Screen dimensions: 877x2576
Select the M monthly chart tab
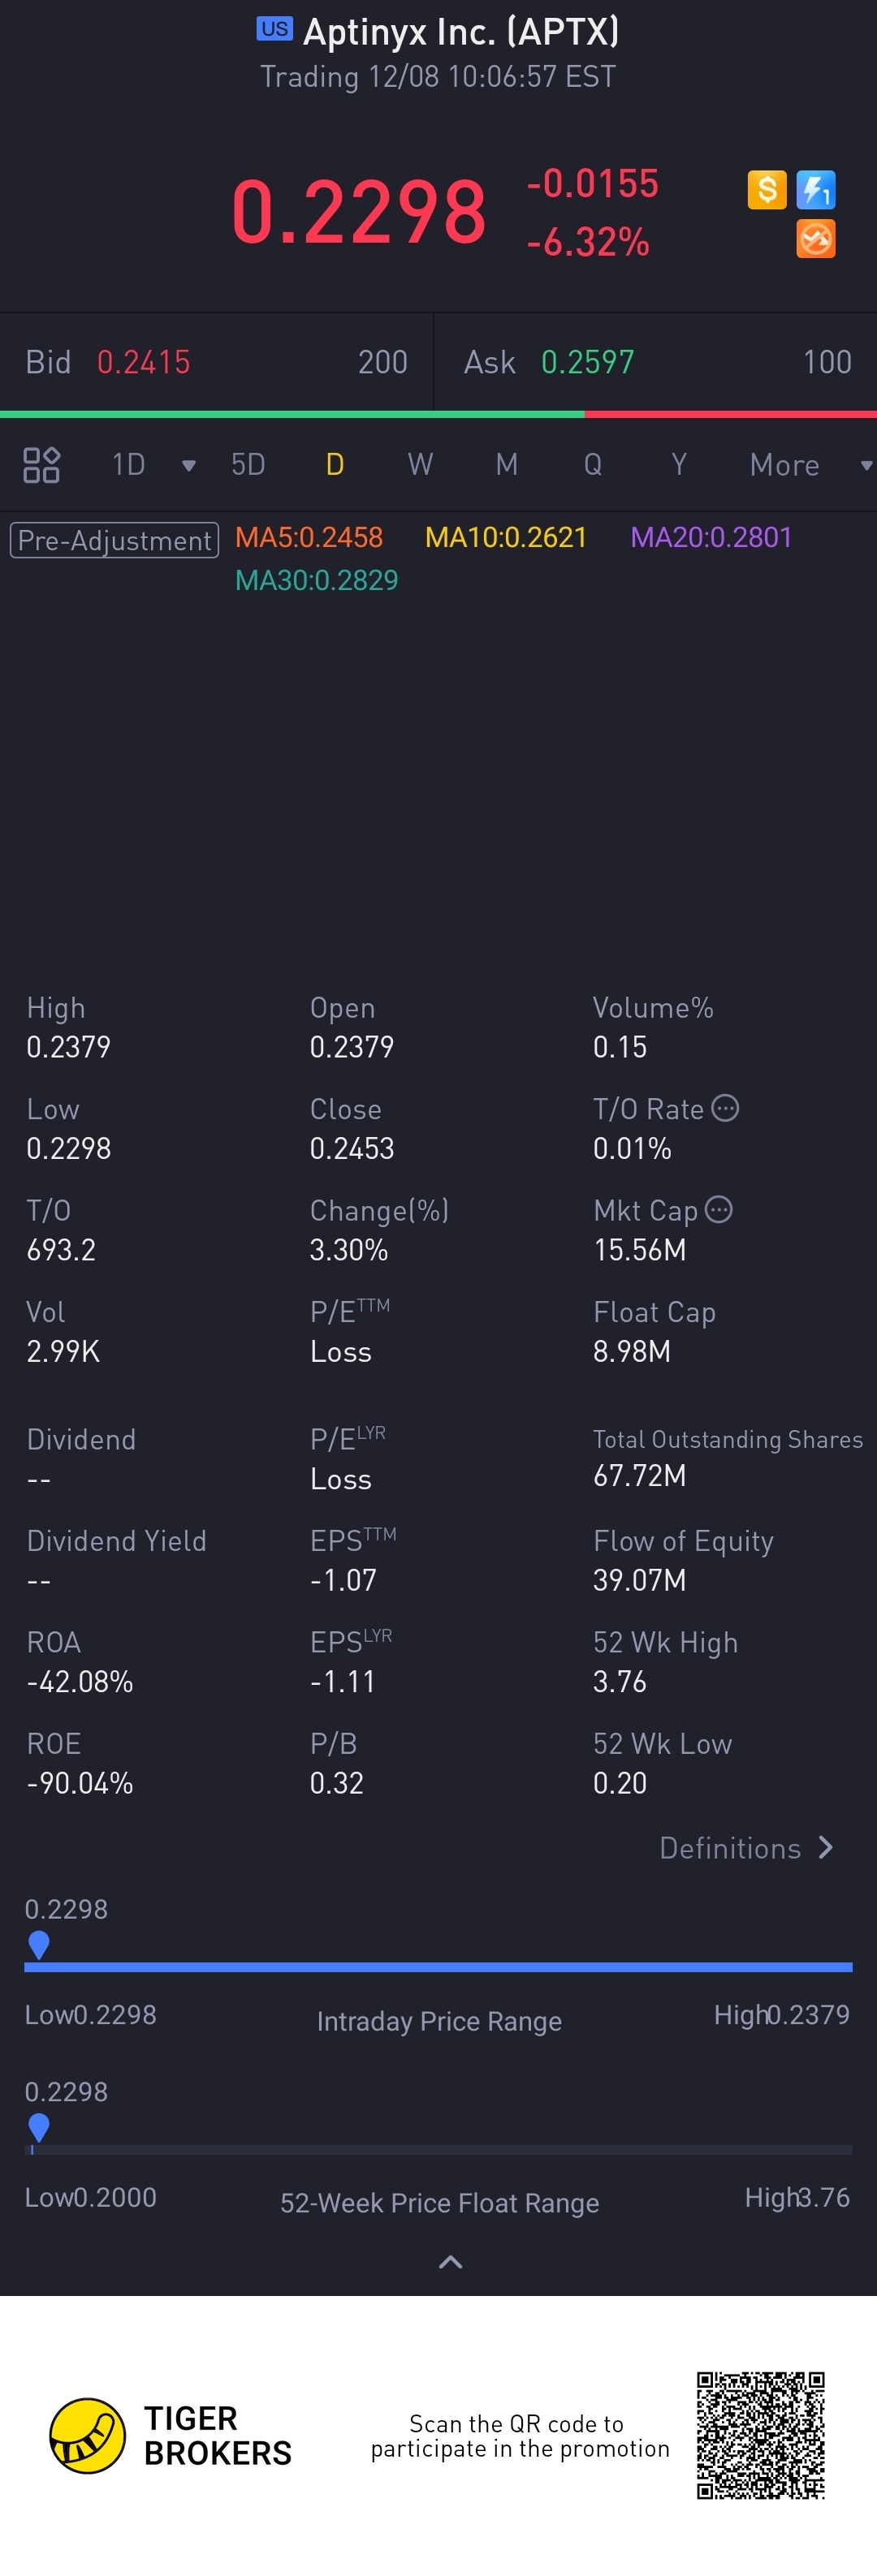pyautogui.click(x=507, y=464)
